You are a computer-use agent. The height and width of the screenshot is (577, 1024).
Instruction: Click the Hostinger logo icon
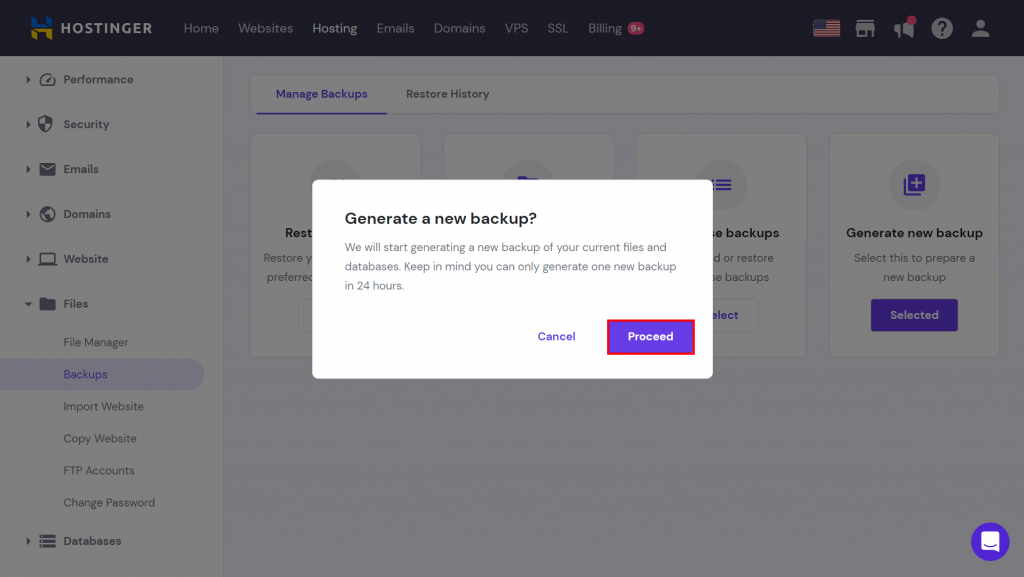pos(41,28)
